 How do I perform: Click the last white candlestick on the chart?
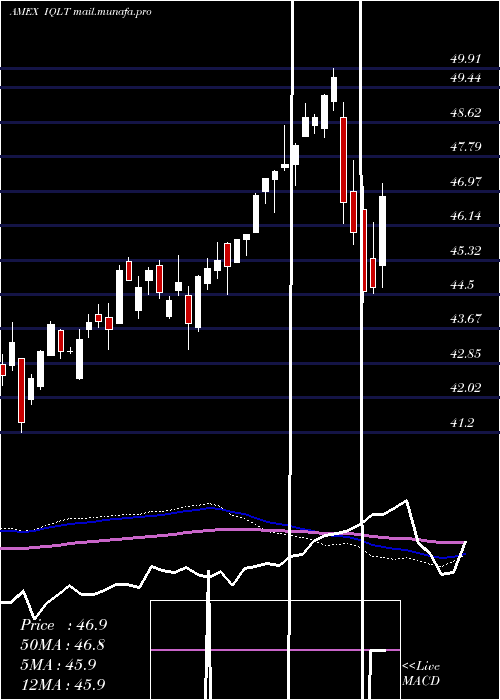pos(383,231)
